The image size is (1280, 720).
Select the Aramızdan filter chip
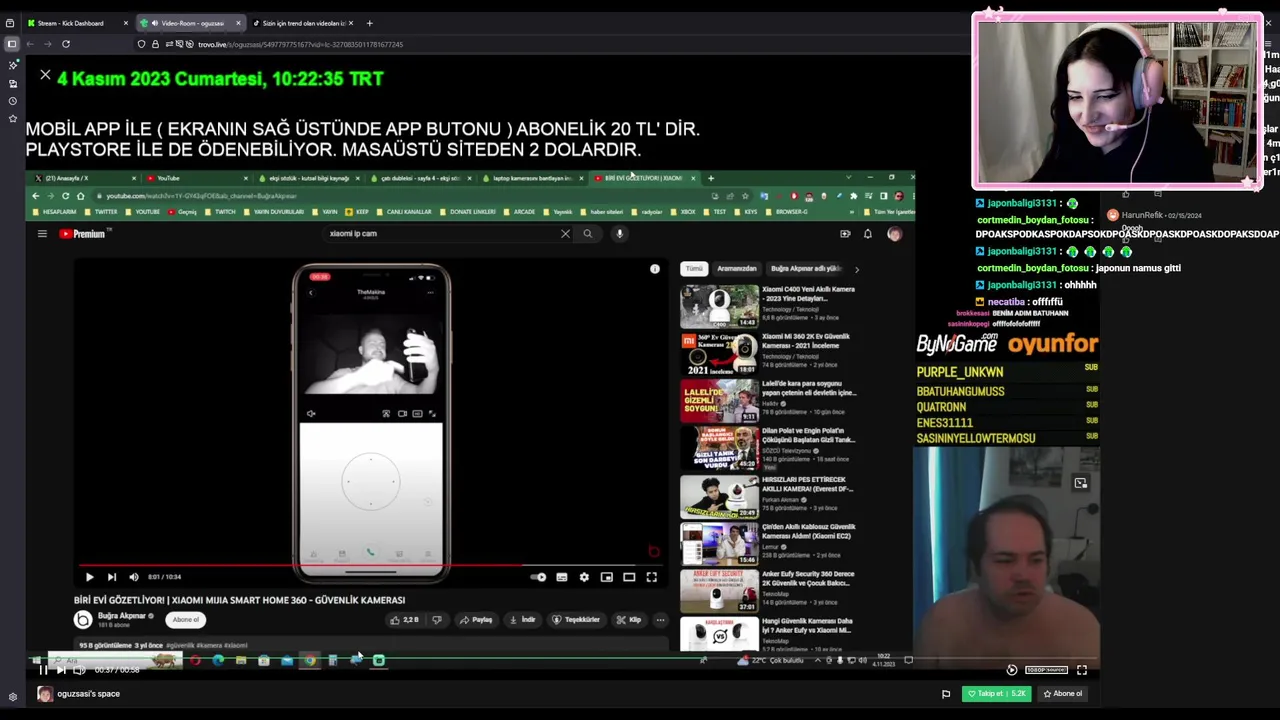(737, 269)
